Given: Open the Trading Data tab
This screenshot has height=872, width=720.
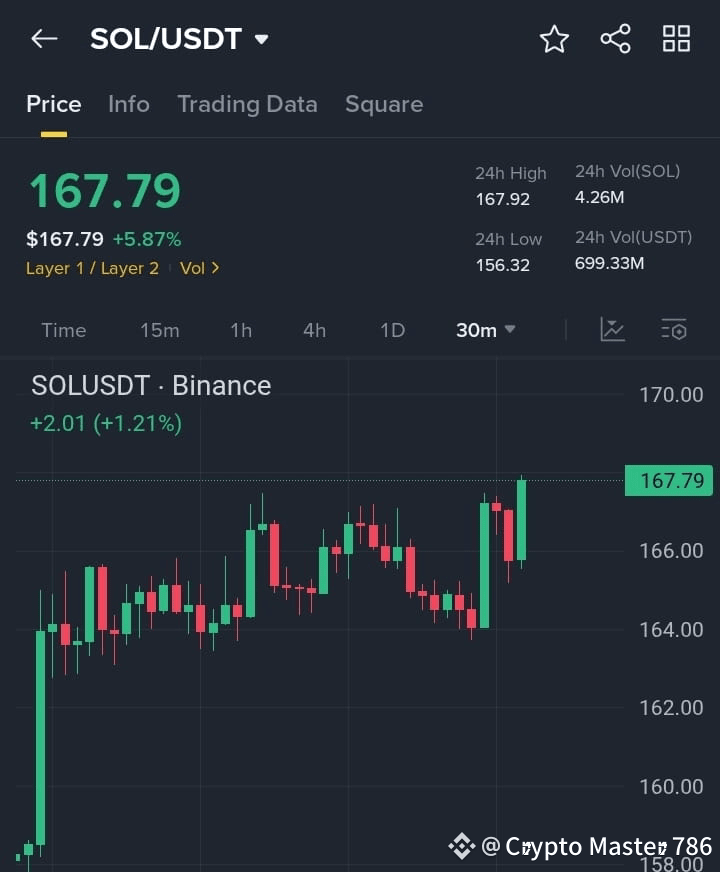Looking at the screenshot, I should click(247, 104).
